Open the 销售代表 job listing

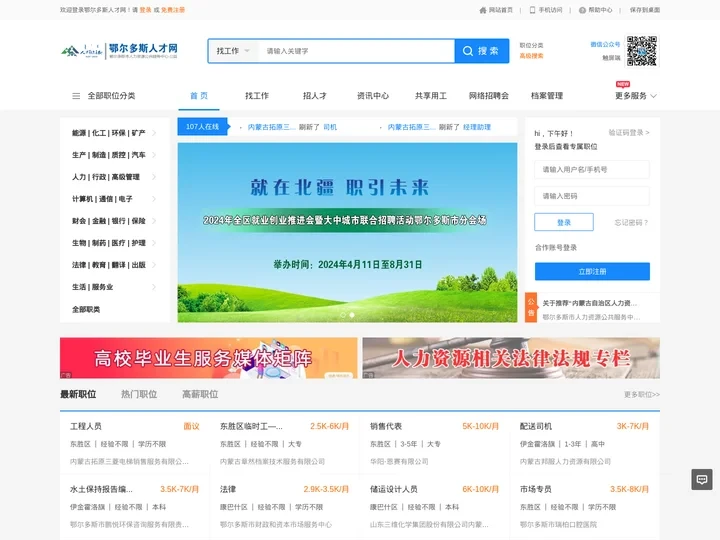[386, 426]
